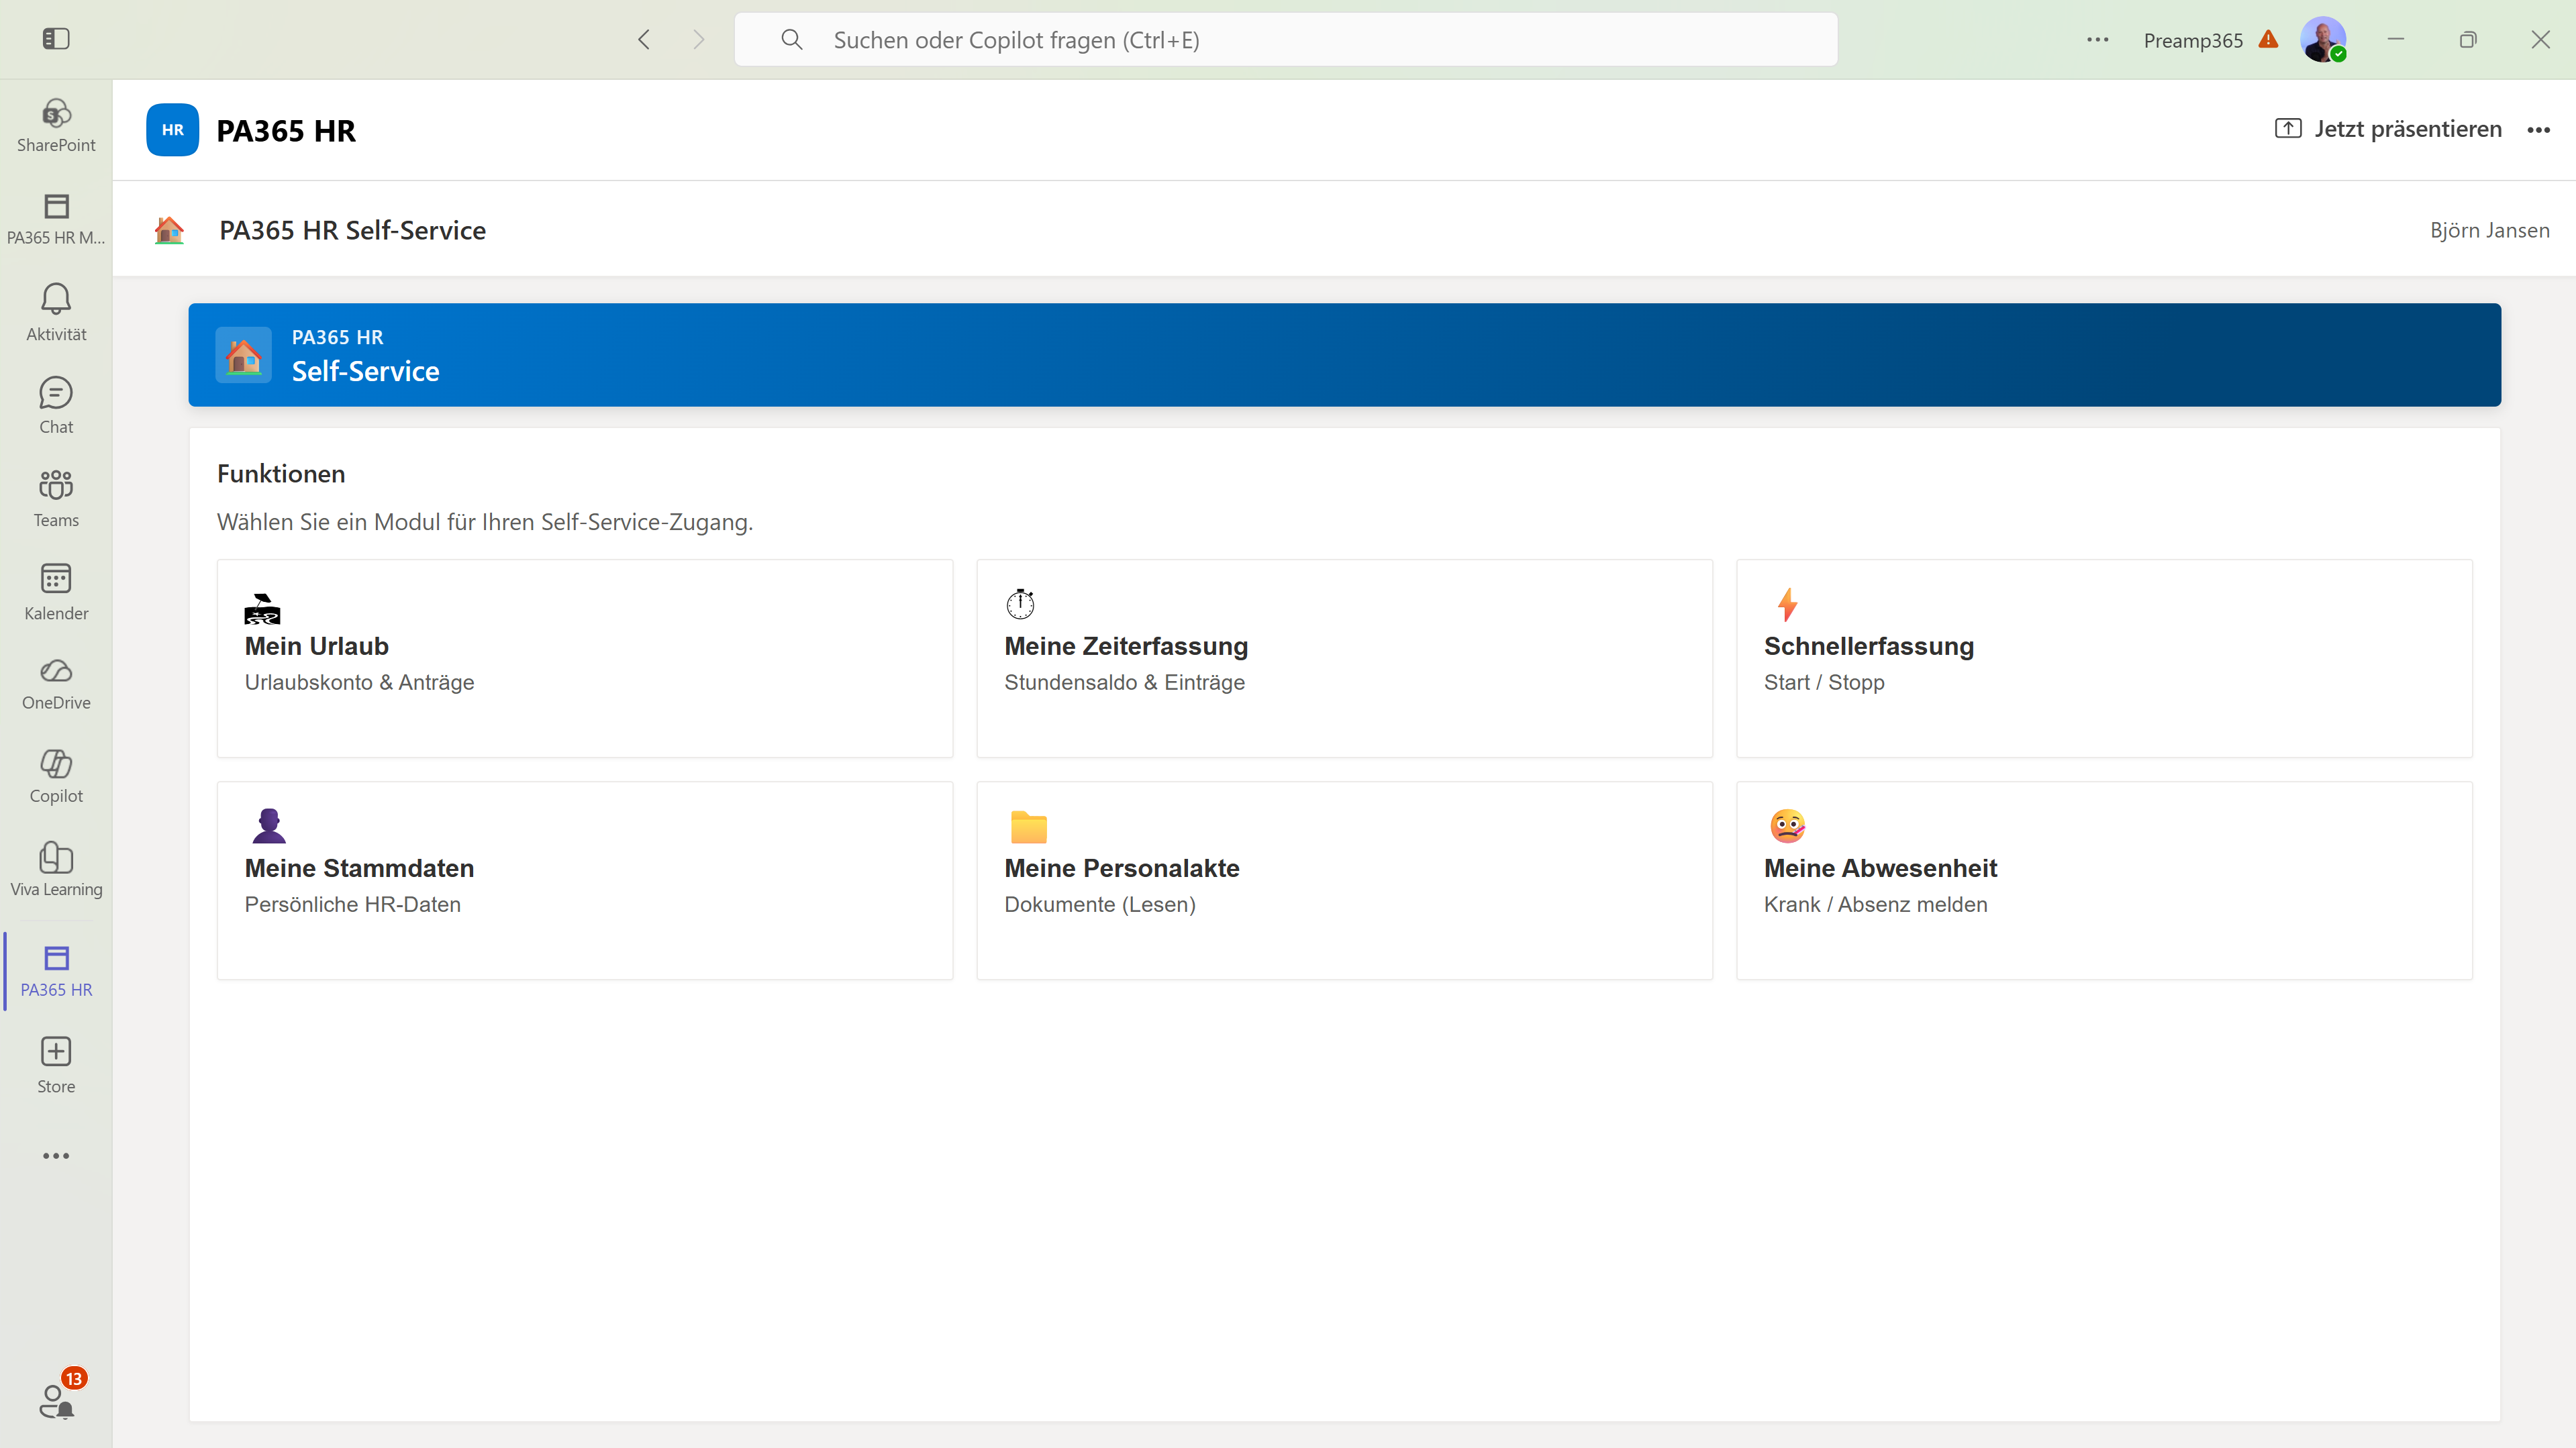This screenshot has width=2576, height=1448.
Task: Open the Store to add apps
Action: point(56,1065)
